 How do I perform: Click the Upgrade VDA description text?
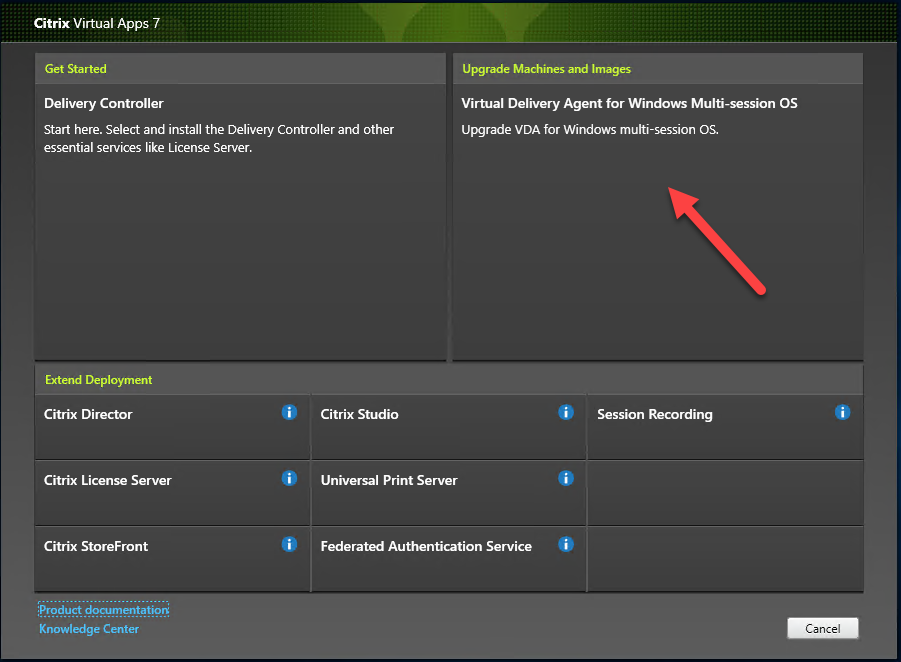point(590,130)
